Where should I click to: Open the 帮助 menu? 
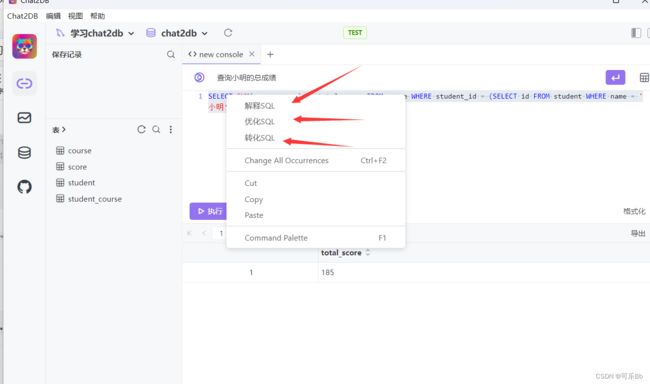[98, 16]
